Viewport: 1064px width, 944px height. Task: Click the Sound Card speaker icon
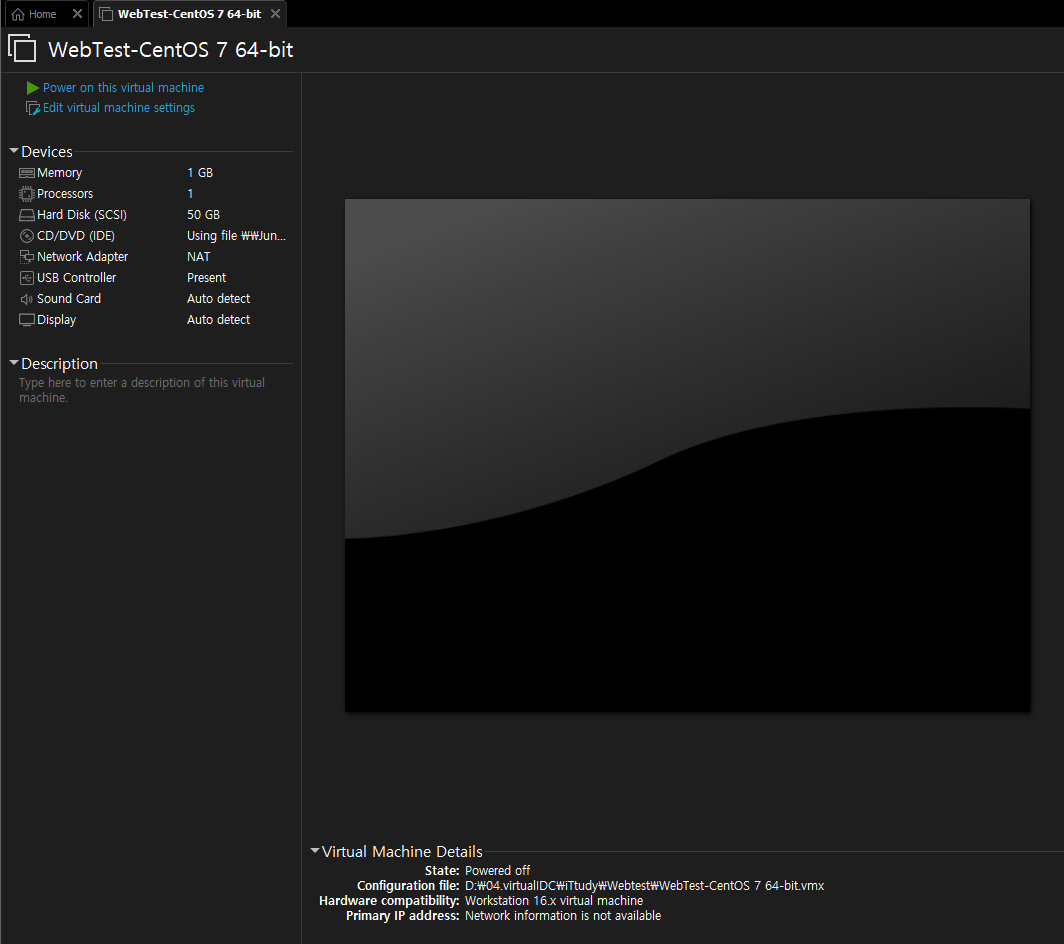tap(26, 299)
